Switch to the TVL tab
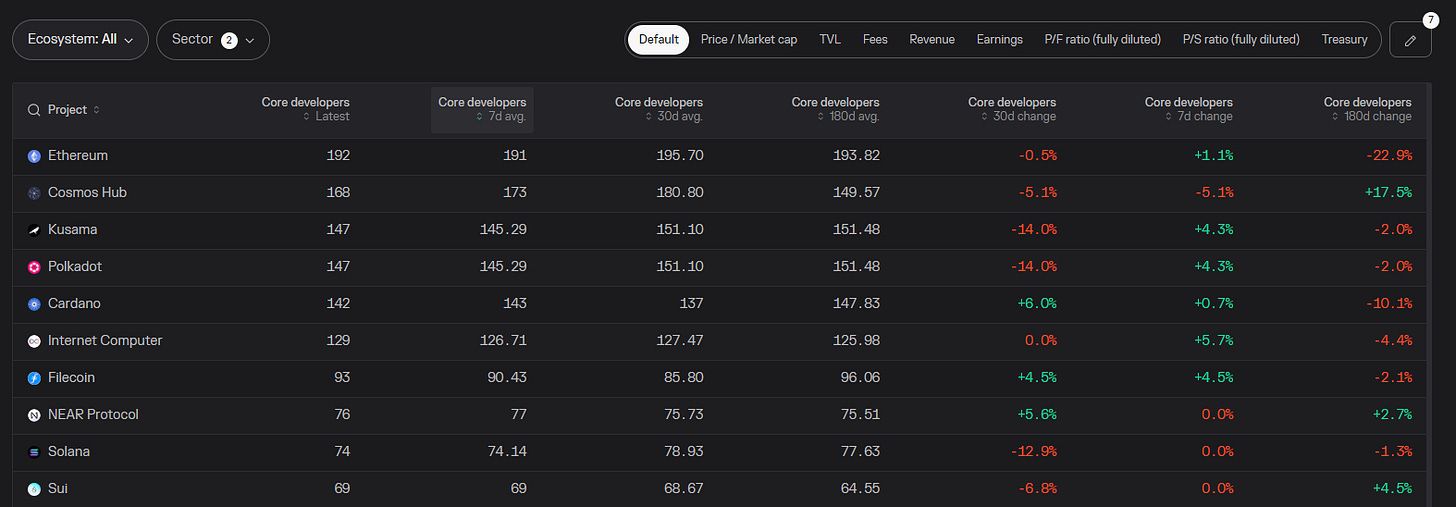Viewport: 1456px width, 507px height. (x=830, y=40)
